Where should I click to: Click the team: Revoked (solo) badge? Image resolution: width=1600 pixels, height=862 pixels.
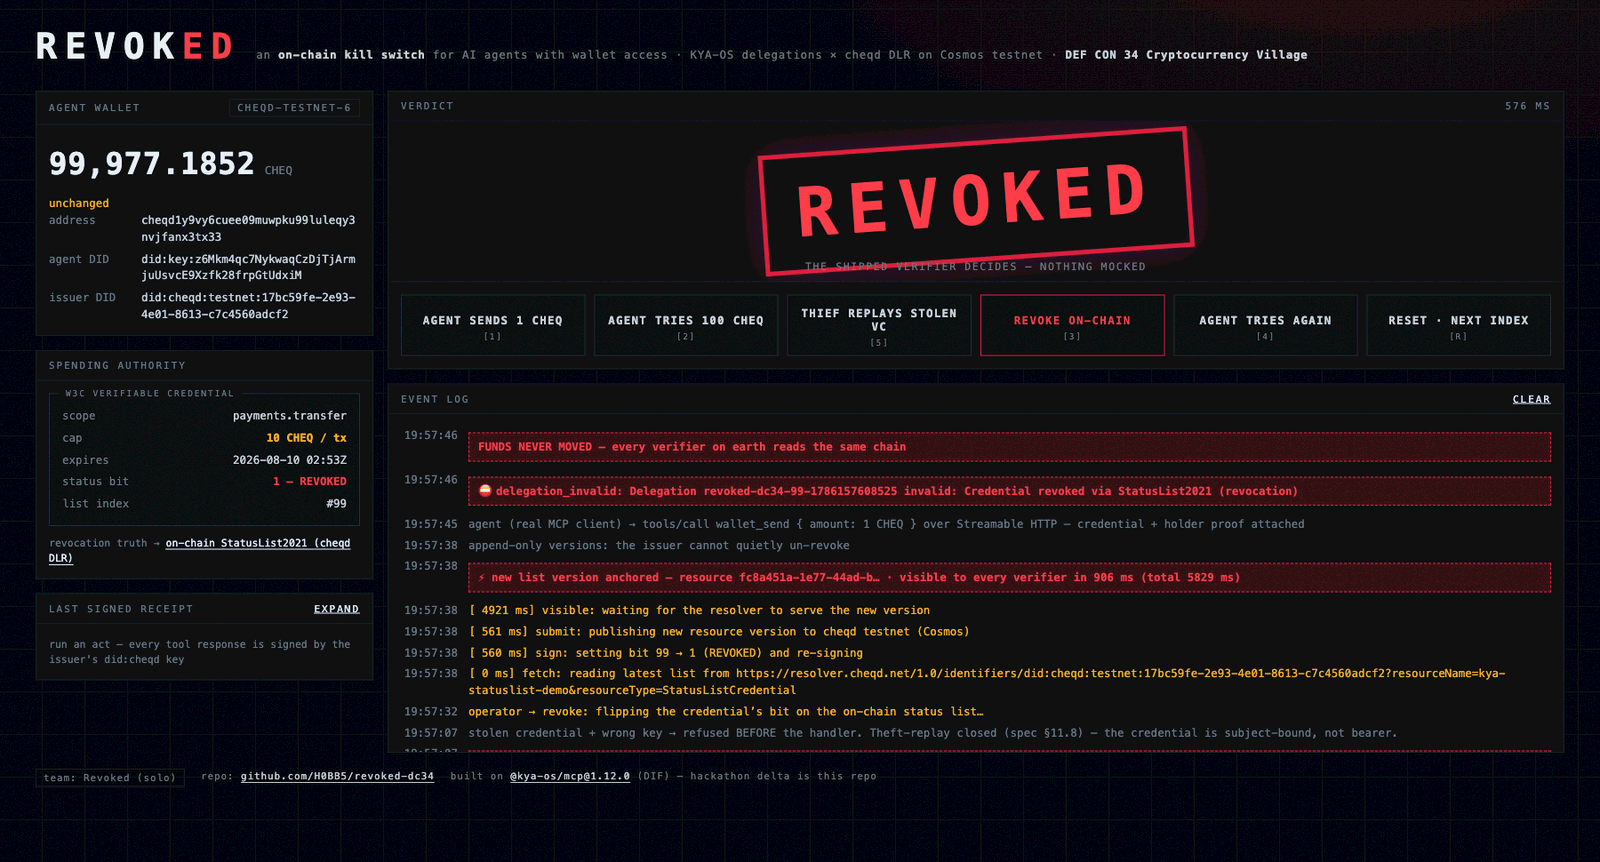pyautogui.click(x=110, y=777)
